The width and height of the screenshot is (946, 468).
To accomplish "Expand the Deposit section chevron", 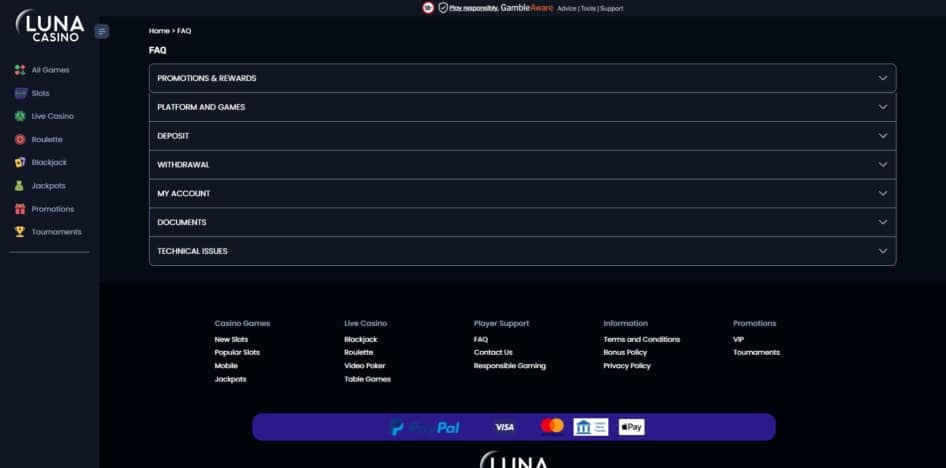I will click(x=883, y=136).
